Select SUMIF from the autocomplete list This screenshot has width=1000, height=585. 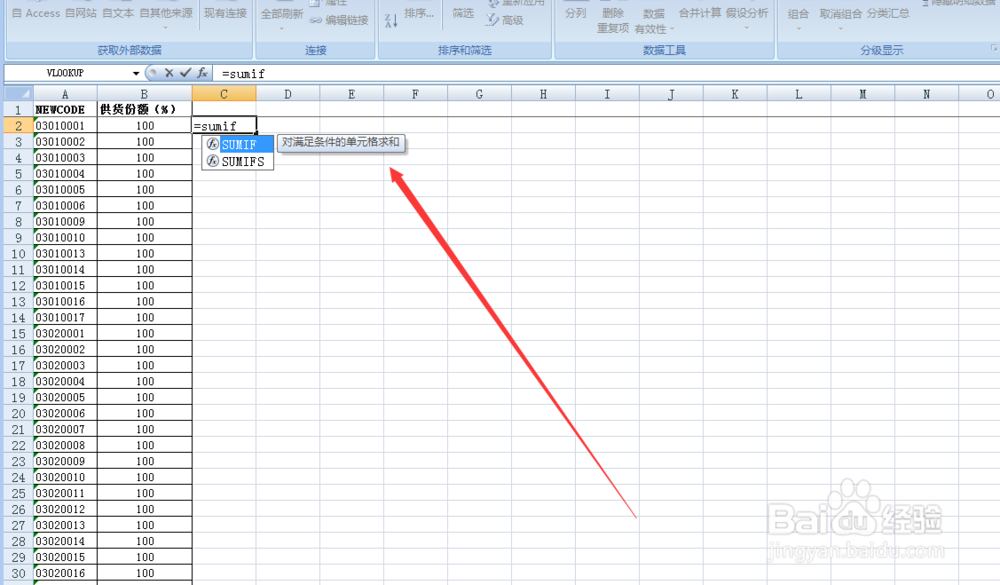click(x=239, y=145)
